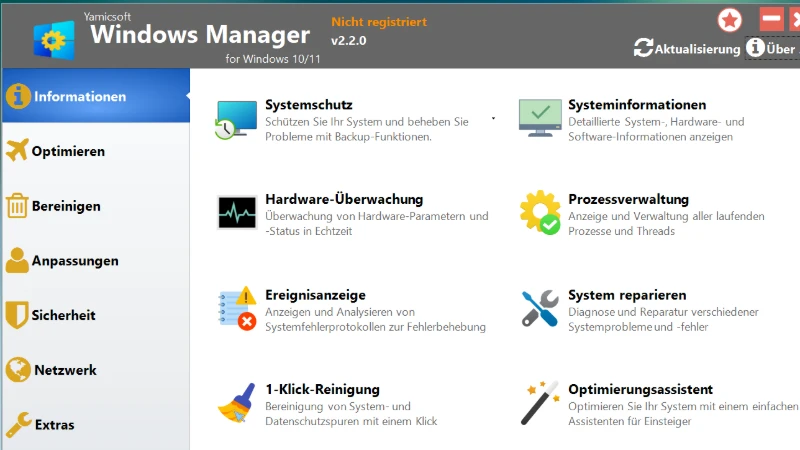Click the 'Nicht registriert' status text
The height and width of the screenshot is (450, 800).
(x=379, y=22)
